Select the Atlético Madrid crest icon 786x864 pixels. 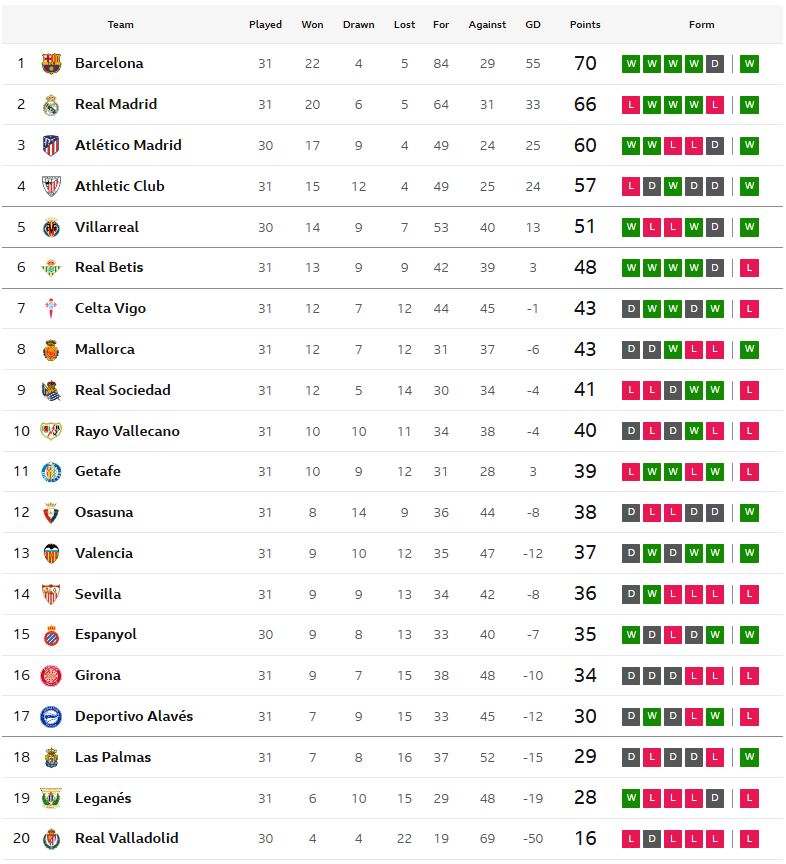coord(51,145)
